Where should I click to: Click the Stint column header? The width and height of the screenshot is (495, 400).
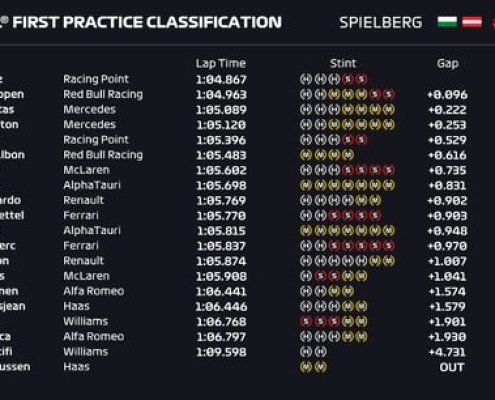343,63
